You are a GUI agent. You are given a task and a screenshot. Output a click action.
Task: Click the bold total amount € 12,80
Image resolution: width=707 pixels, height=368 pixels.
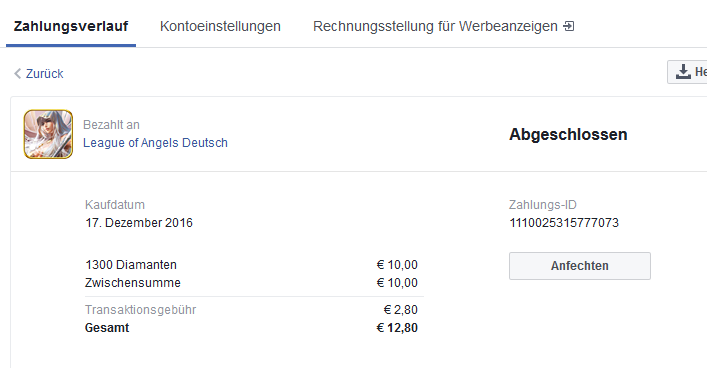click(x=397, y=328)
